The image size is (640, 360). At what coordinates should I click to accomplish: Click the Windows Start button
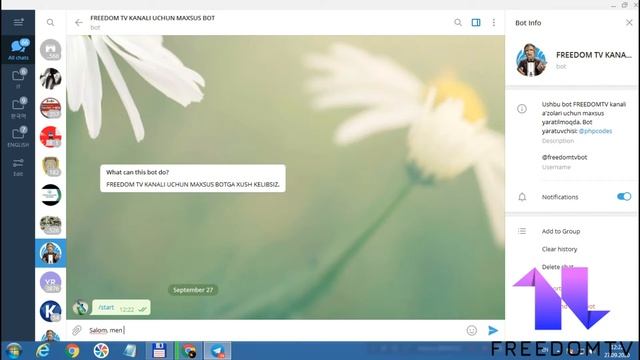(x=13, y=351)
